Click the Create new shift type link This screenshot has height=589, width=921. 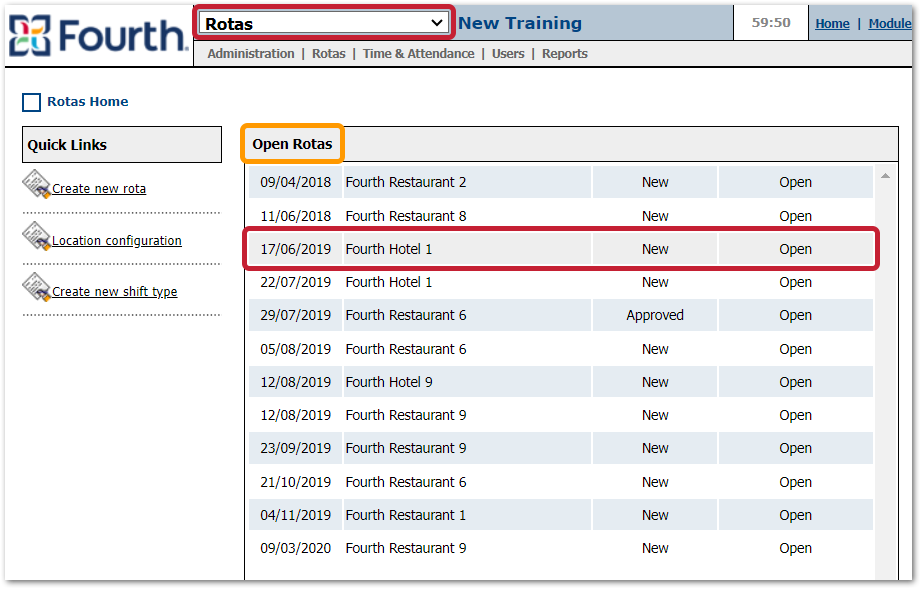pos(115,291)
